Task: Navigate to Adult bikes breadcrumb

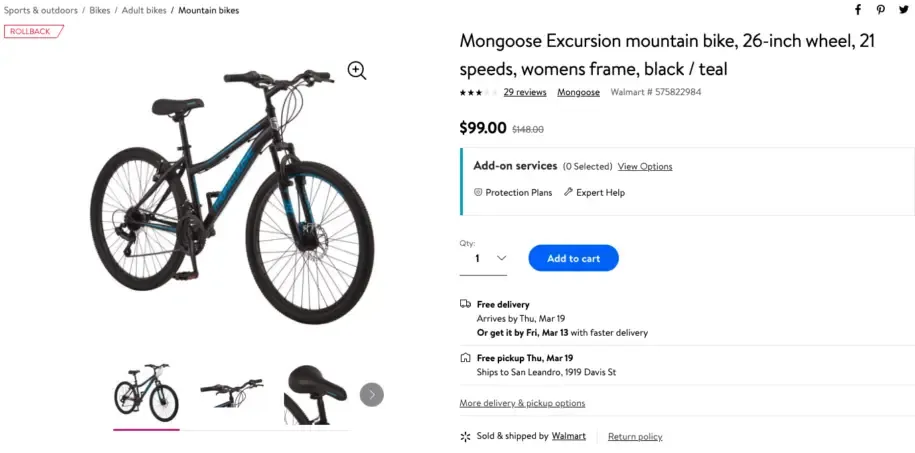Action: (x=143, y=10)
